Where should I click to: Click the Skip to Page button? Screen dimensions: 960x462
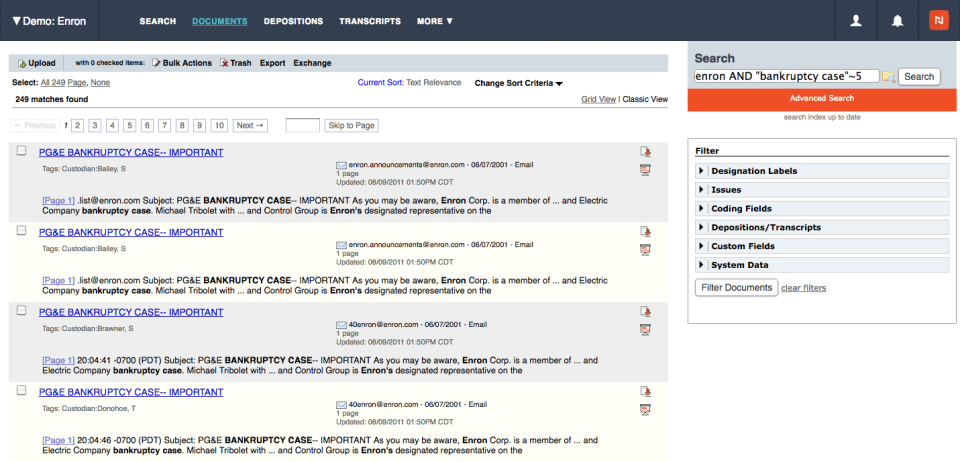[x=351, y=125]
